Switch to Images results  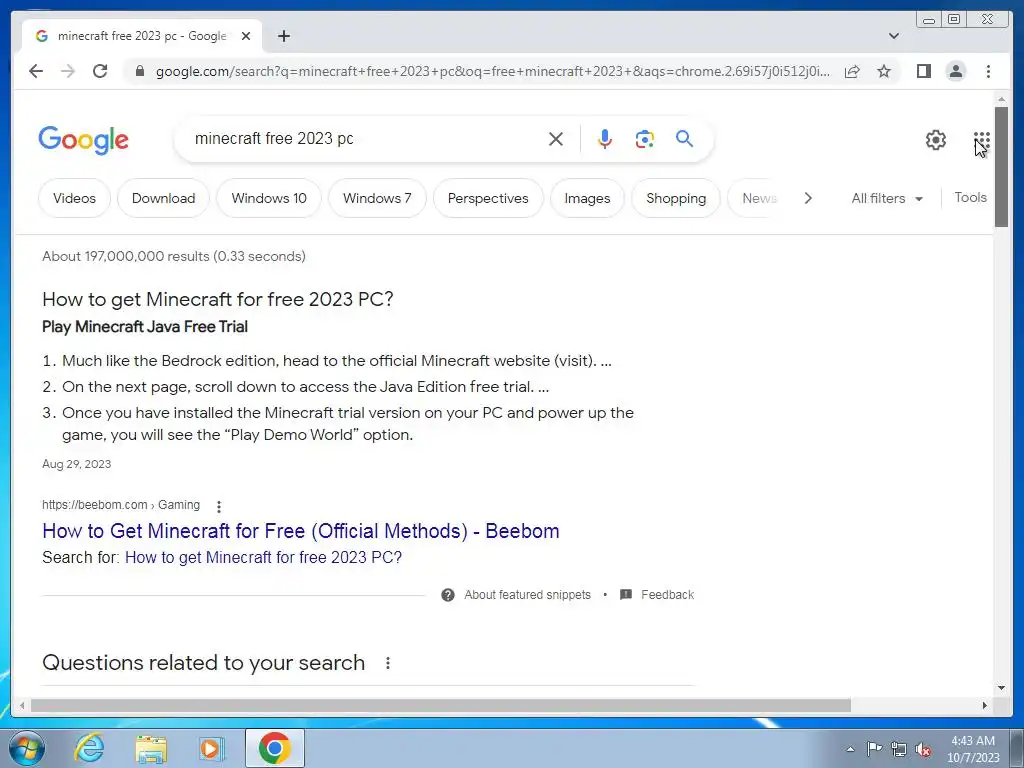click(587, 198)
